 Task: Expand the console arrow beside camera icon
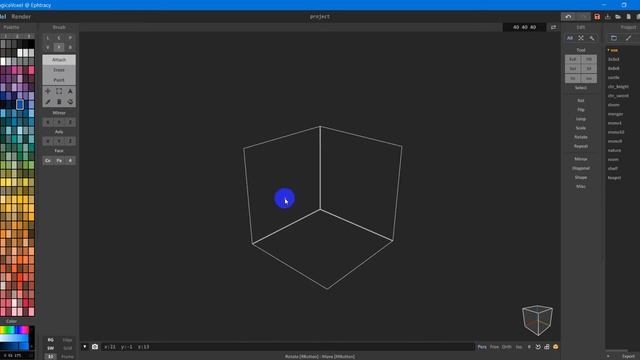[x=84, y=347]
